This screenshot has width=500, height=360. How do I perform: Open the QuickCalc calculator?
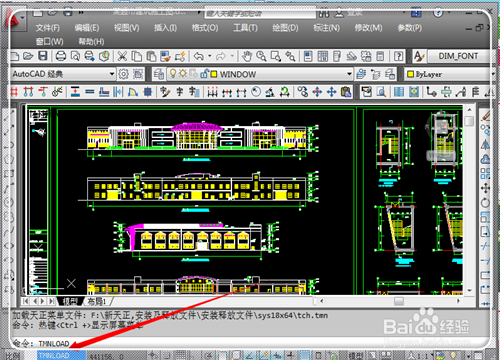380,56
